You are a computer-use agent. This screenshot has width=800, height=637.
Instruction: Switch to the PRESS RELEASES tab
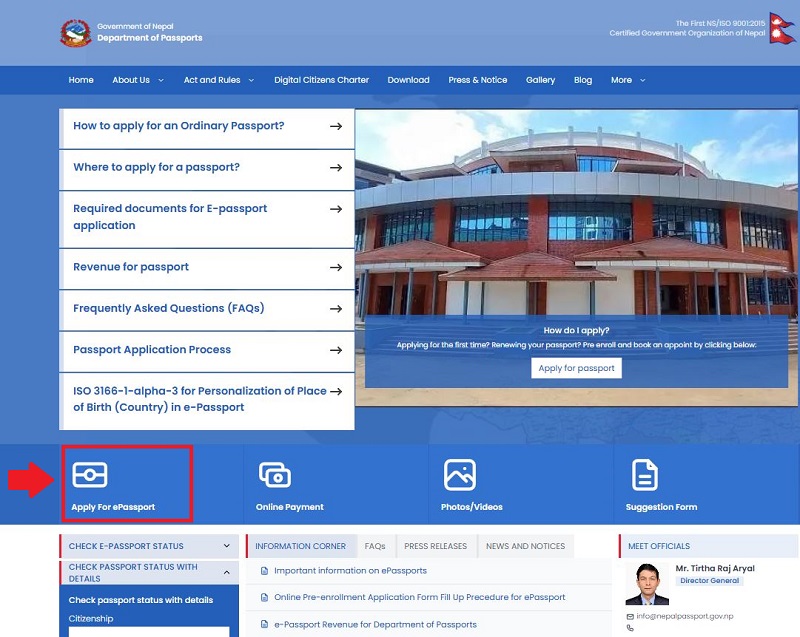[x=437, y=546]
